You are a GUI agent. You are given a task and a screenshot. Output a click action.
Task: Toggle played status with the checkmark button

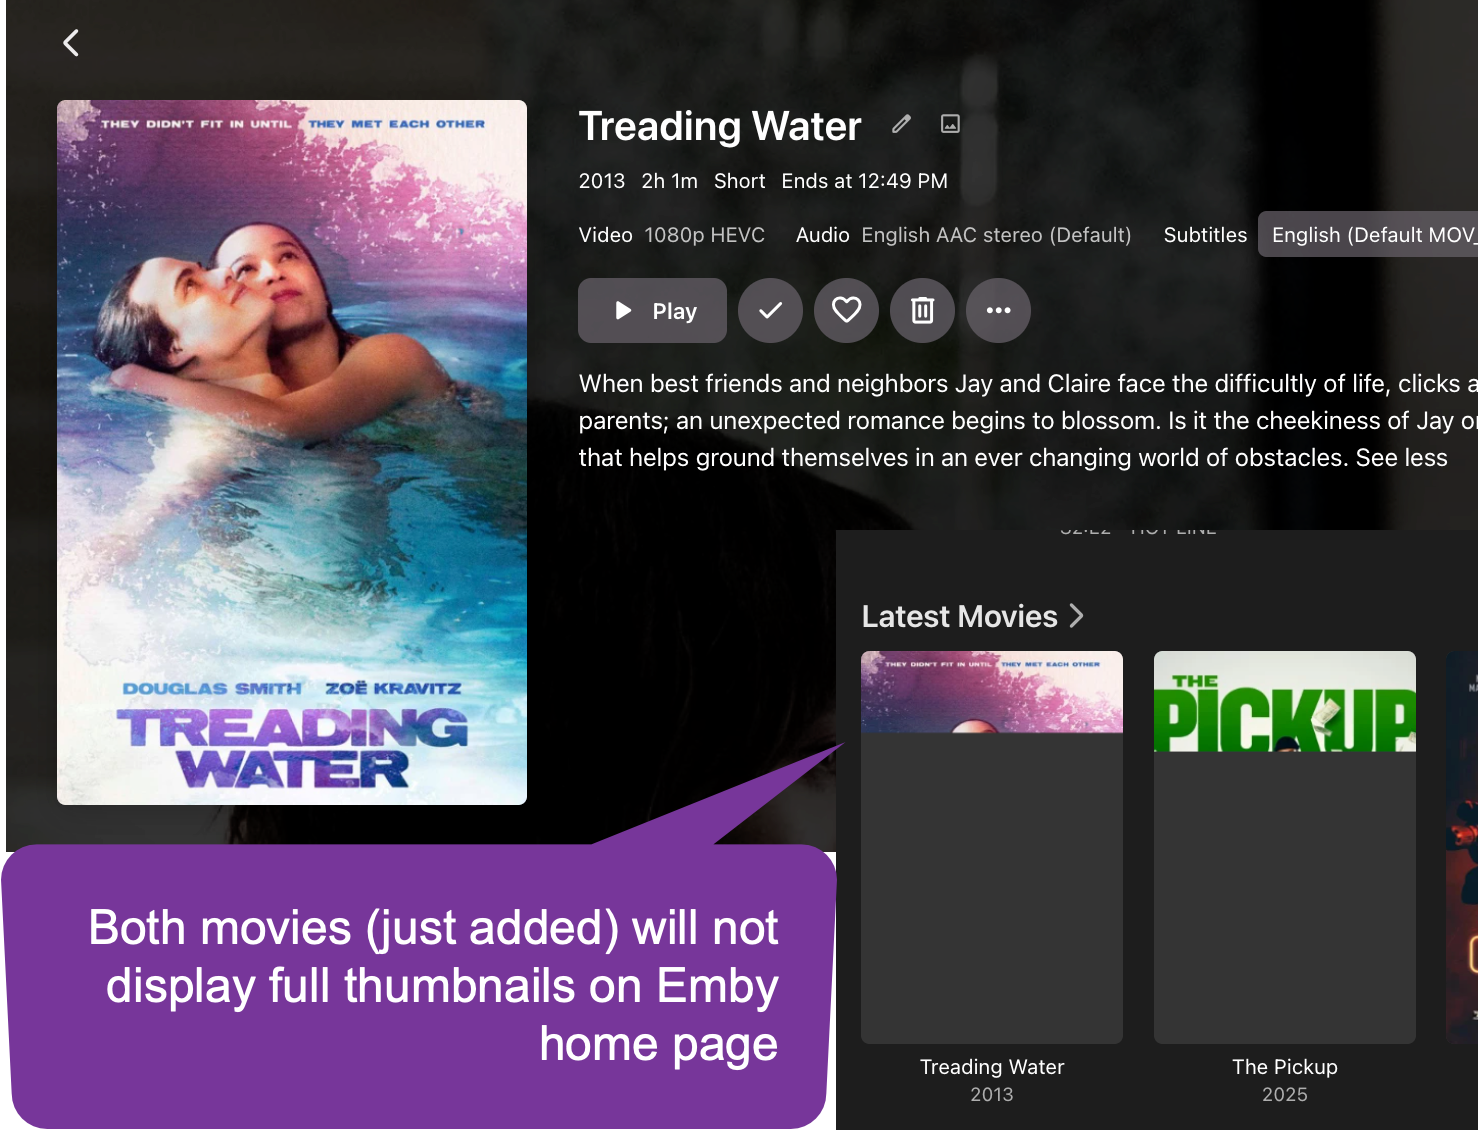(x=770, y=311)
